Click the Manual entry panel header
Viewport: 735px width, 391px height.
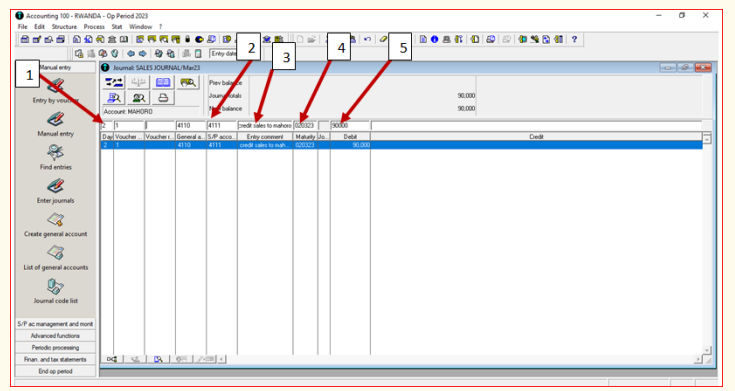click(x=55, y=68)
